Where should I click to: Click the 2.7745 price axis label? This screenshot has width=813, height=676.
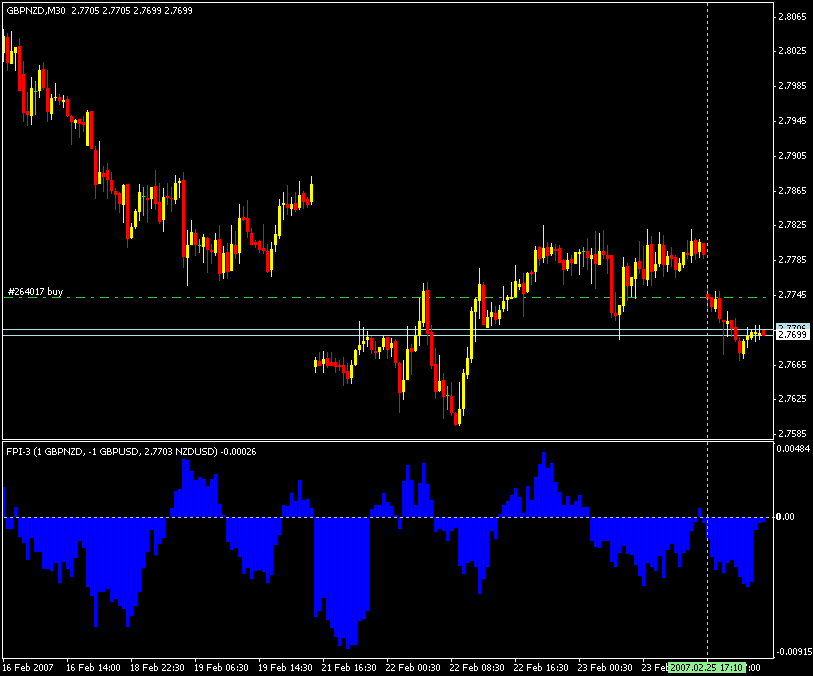(792, 294)
